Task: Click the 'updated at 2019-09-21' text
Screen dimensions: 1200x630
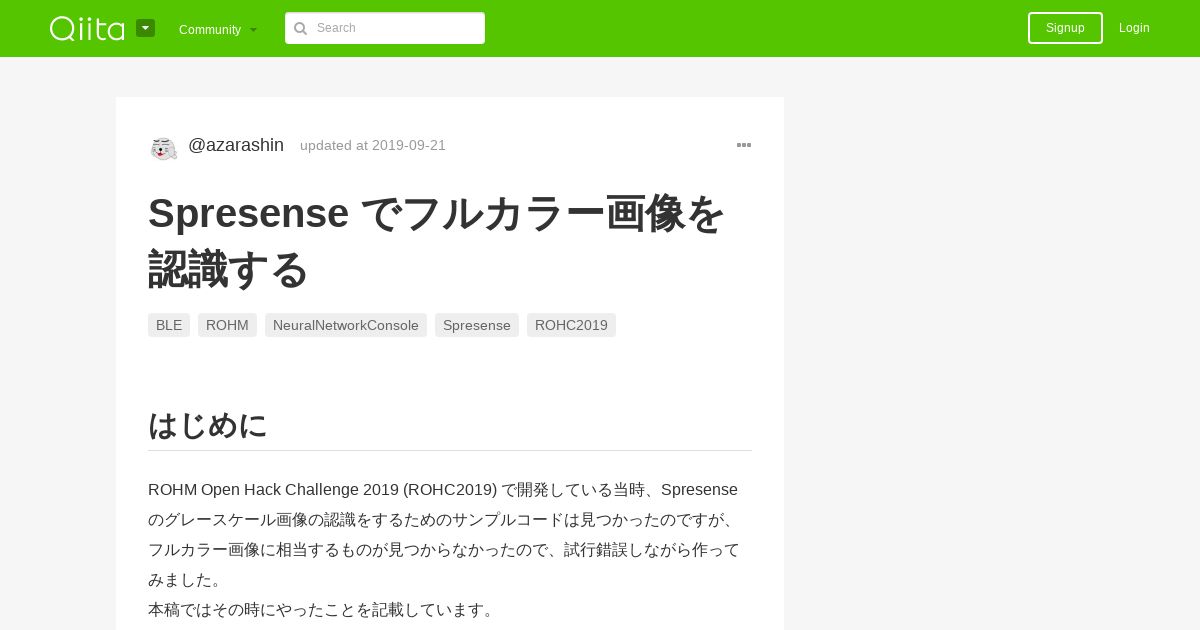Action: pos(373,145)
